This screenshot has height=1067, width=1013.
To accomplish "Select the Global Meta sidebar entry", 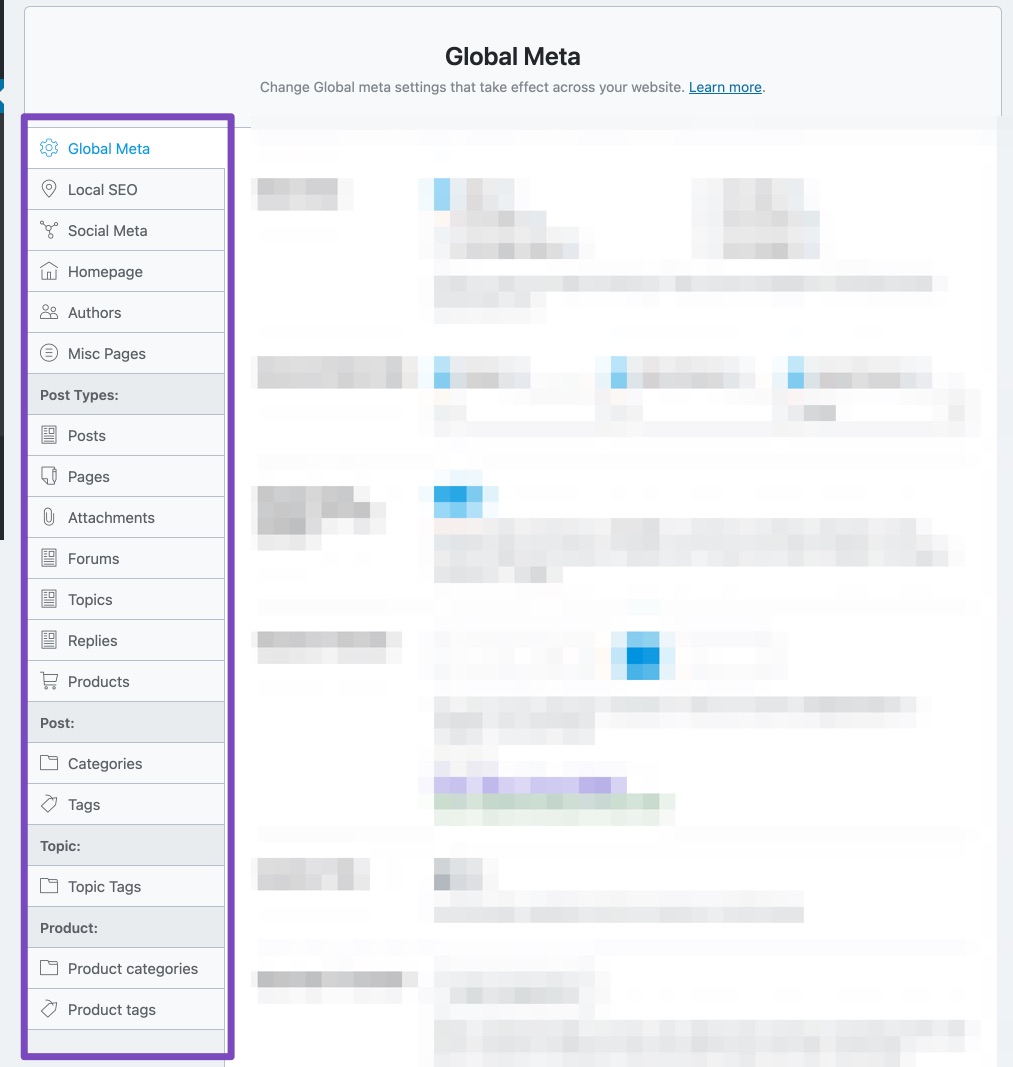I will point(108,147).
